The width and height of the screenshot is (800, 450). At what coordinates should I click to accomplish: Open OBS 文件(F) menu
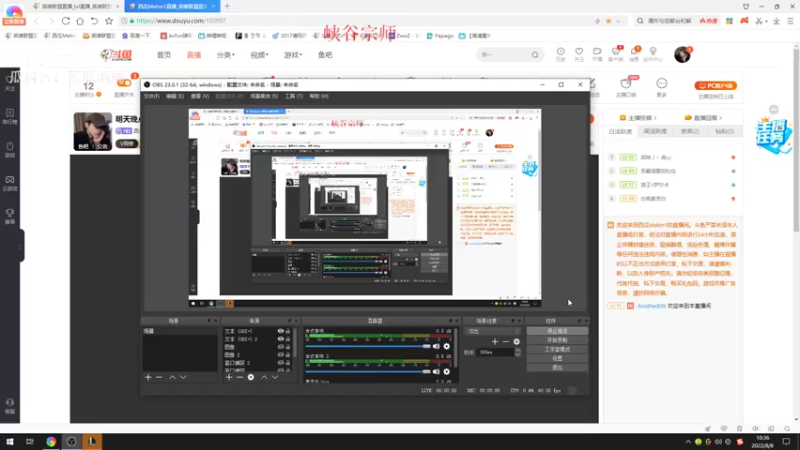pyautogui.click(x=152, y=96)
